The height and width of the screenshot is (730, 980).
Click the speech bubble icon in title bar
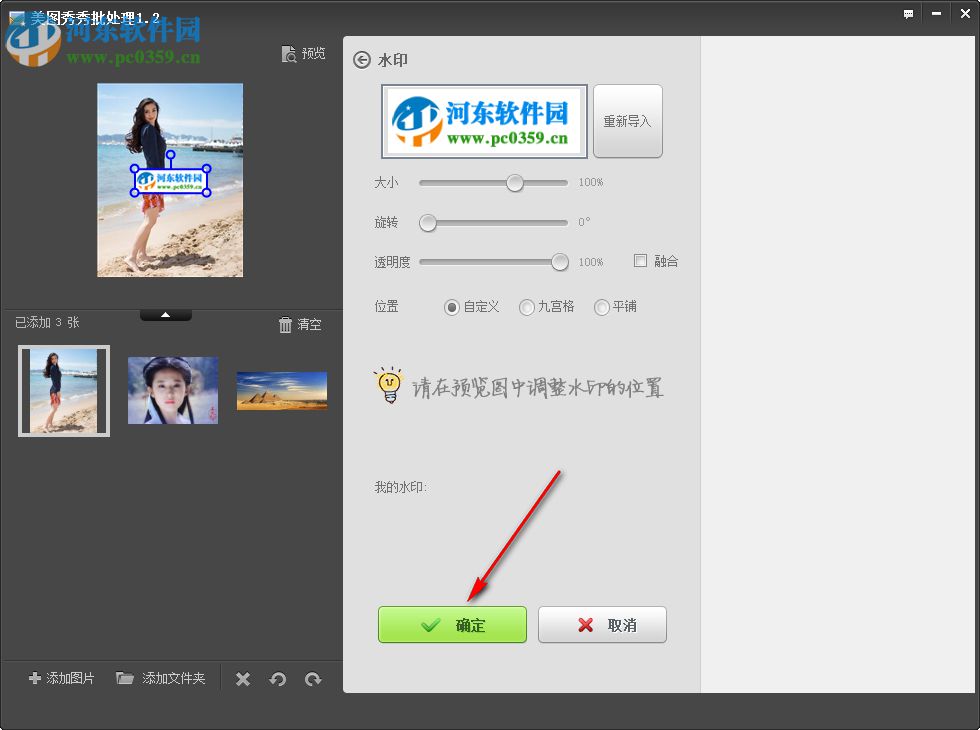point(908,13)
